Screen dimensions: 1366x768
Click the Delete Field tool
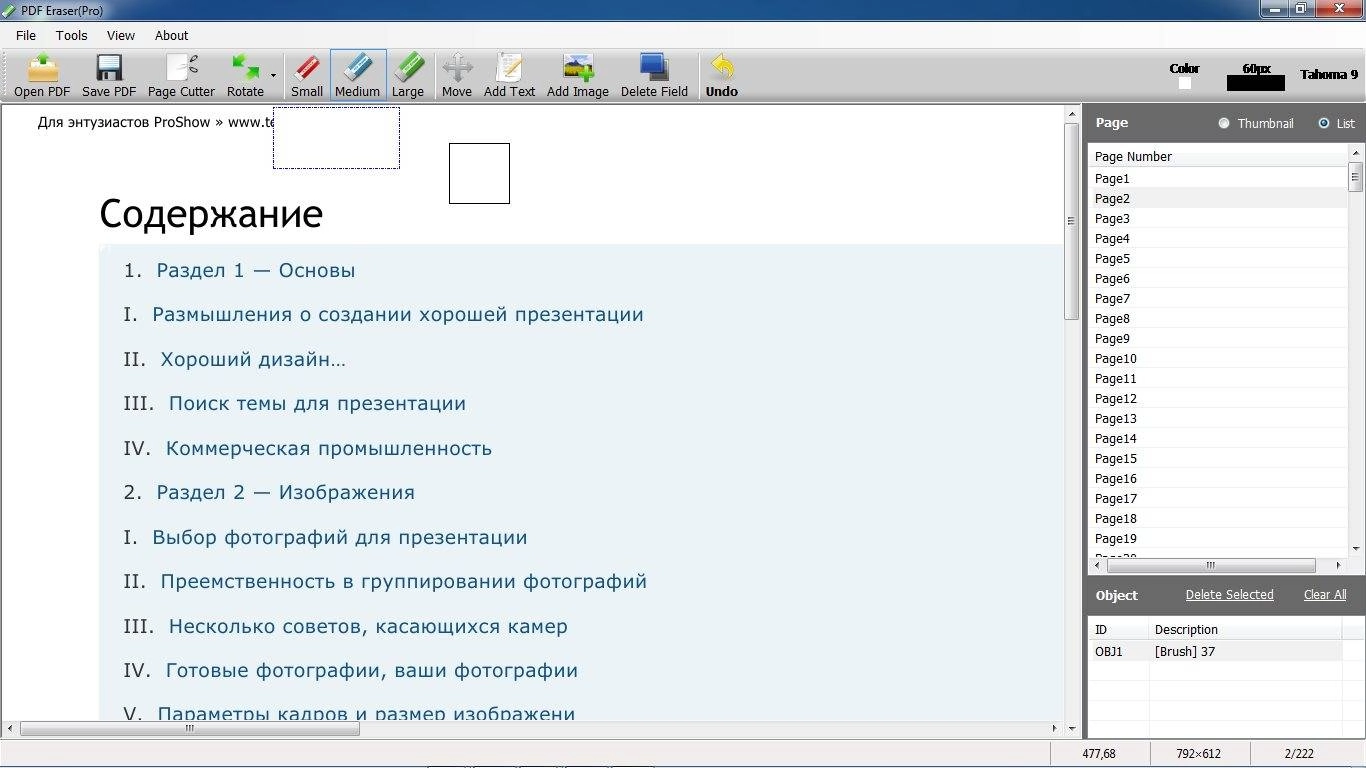coord(654,76)
